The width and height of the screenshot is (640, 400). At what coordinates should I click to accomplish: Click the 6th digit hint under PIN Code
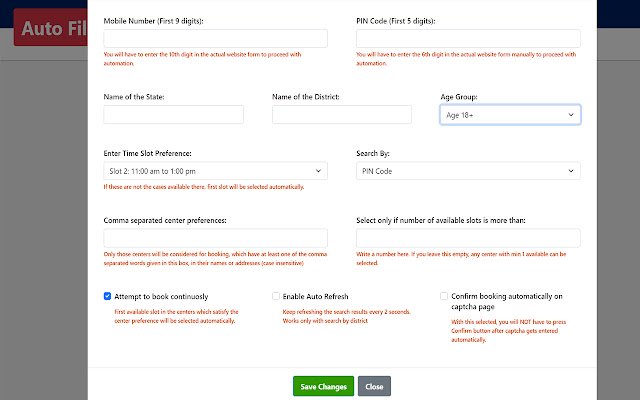tap(466, 59)
